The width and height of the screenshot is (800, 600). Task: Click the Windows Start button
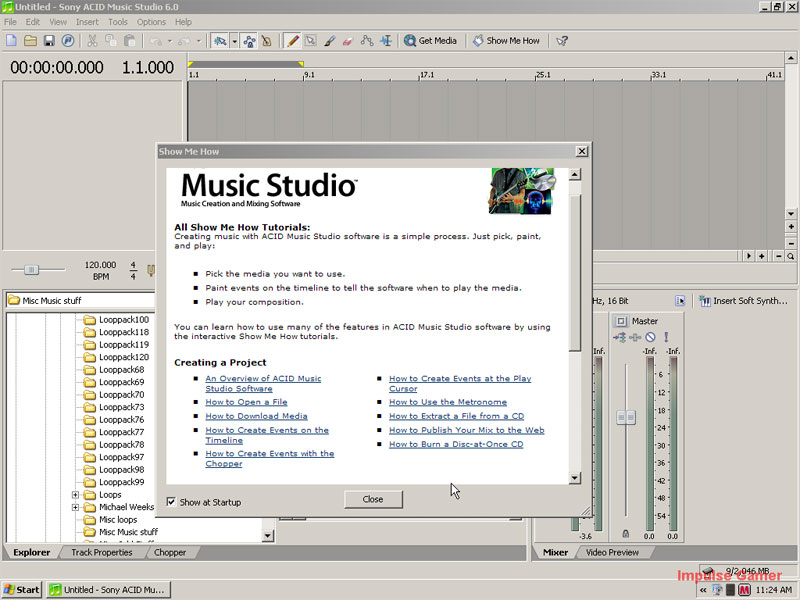(21, 590)
